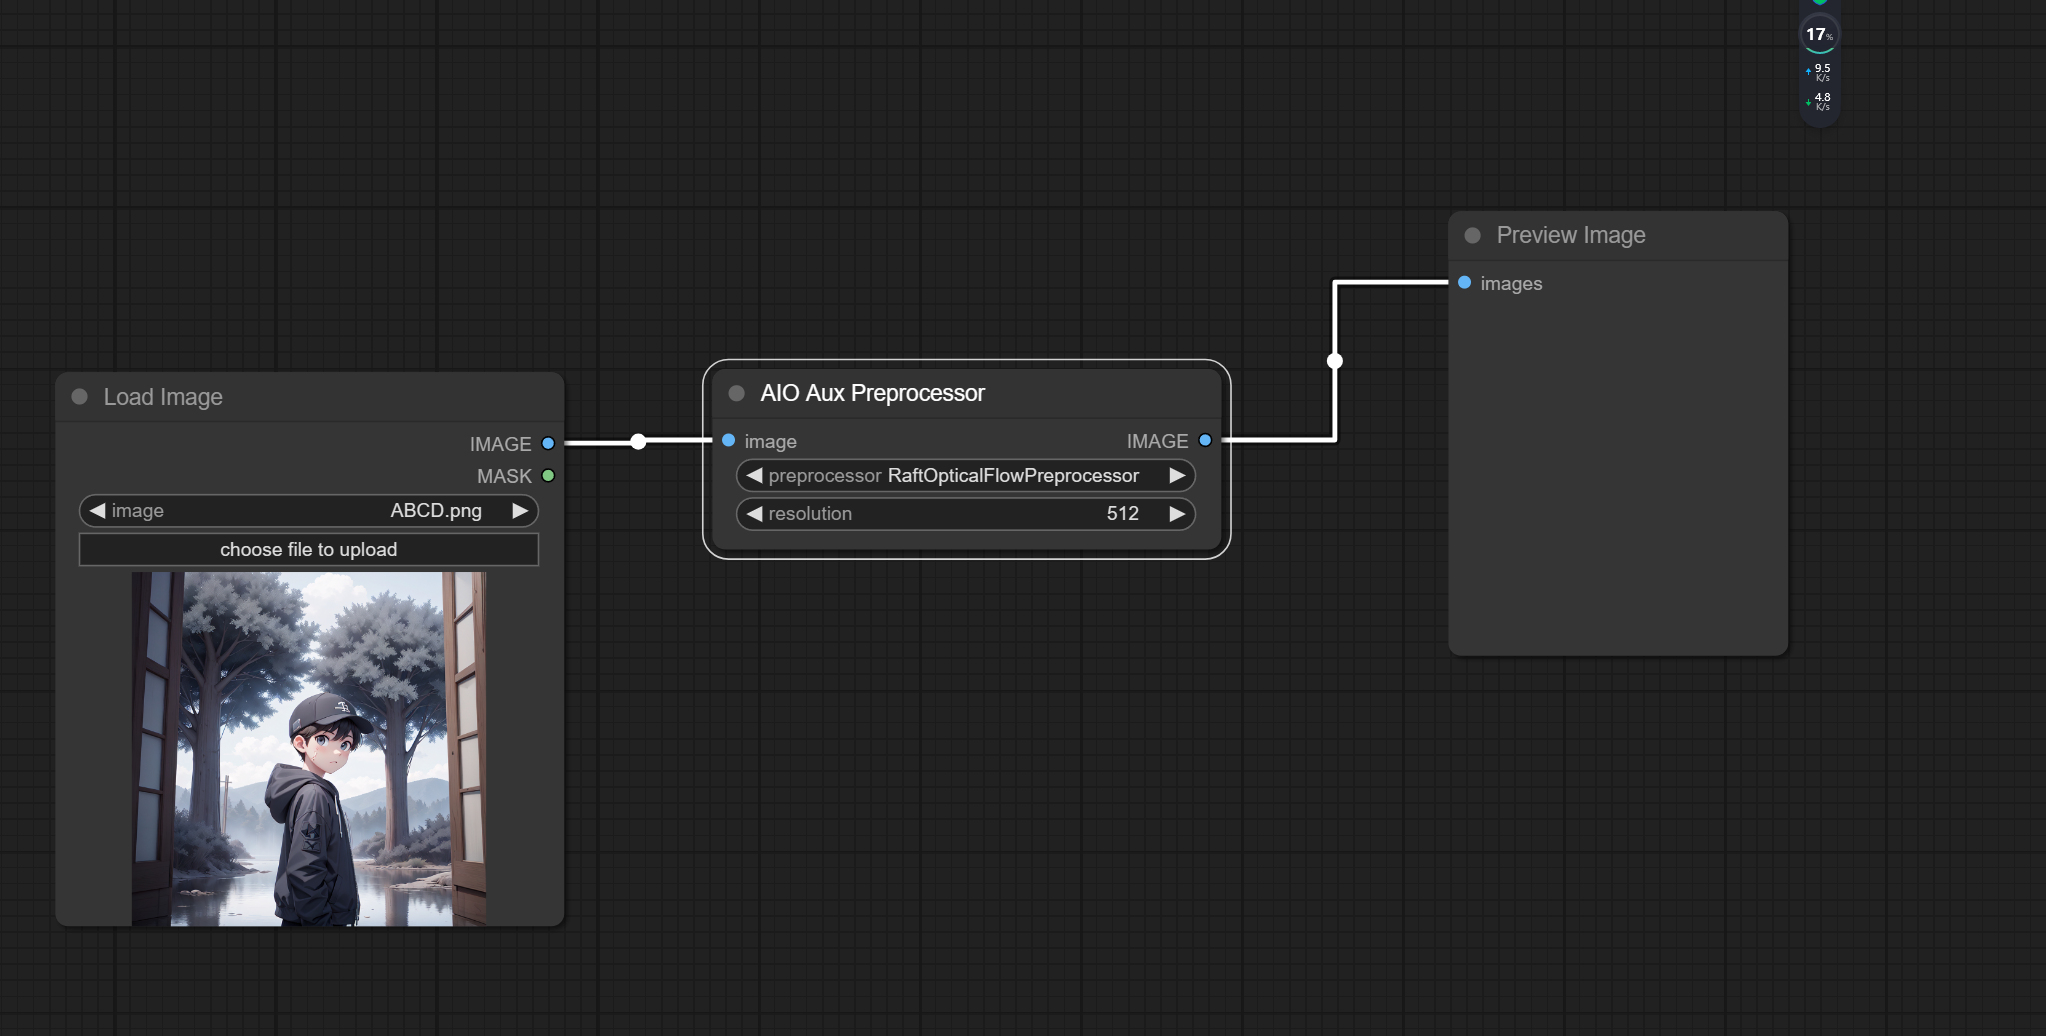Select the Preview Image node title
This screenshot has width=2046, height=1036.
pyautogui.click(x=1570, y=234)
